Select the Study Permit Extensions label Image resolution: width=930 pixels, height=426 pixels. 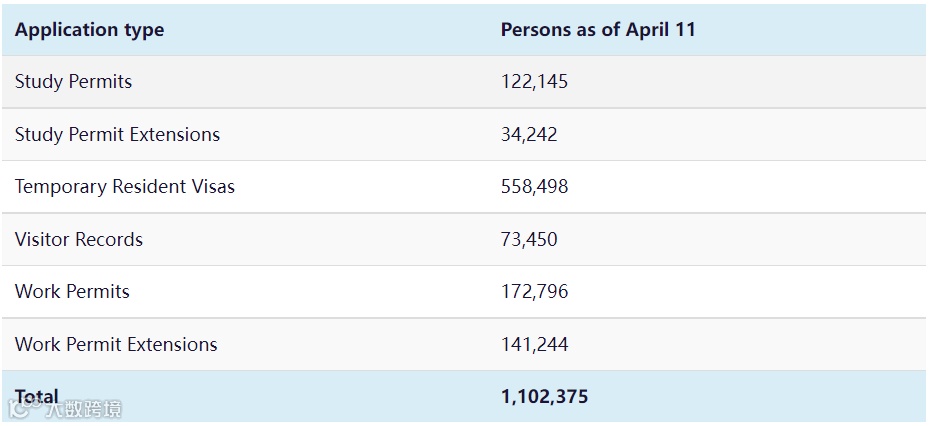point(117,135)
